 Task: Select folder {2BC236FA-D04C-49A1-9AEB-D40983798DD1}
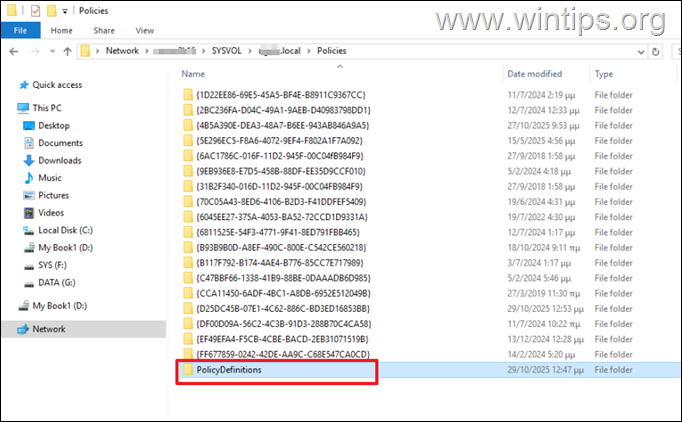283,110
